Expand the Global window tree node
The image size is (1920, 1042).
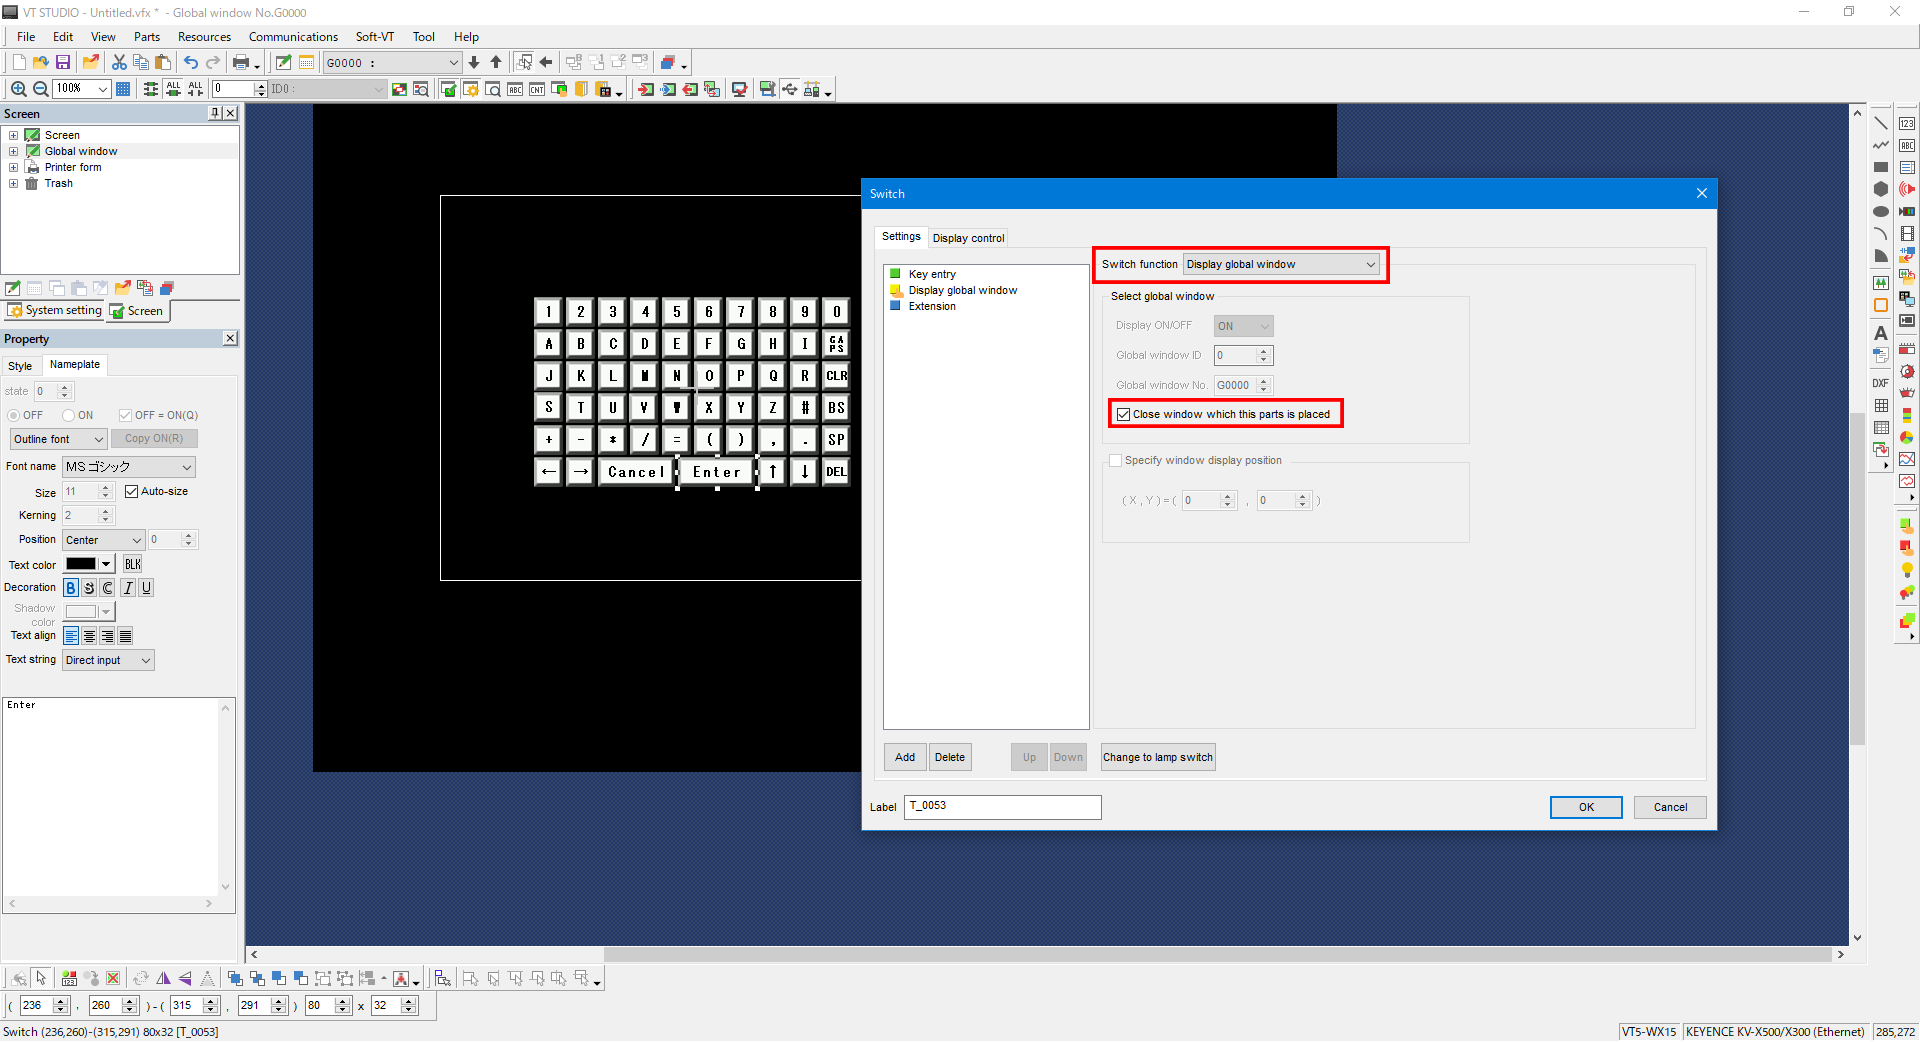point(13,152)
